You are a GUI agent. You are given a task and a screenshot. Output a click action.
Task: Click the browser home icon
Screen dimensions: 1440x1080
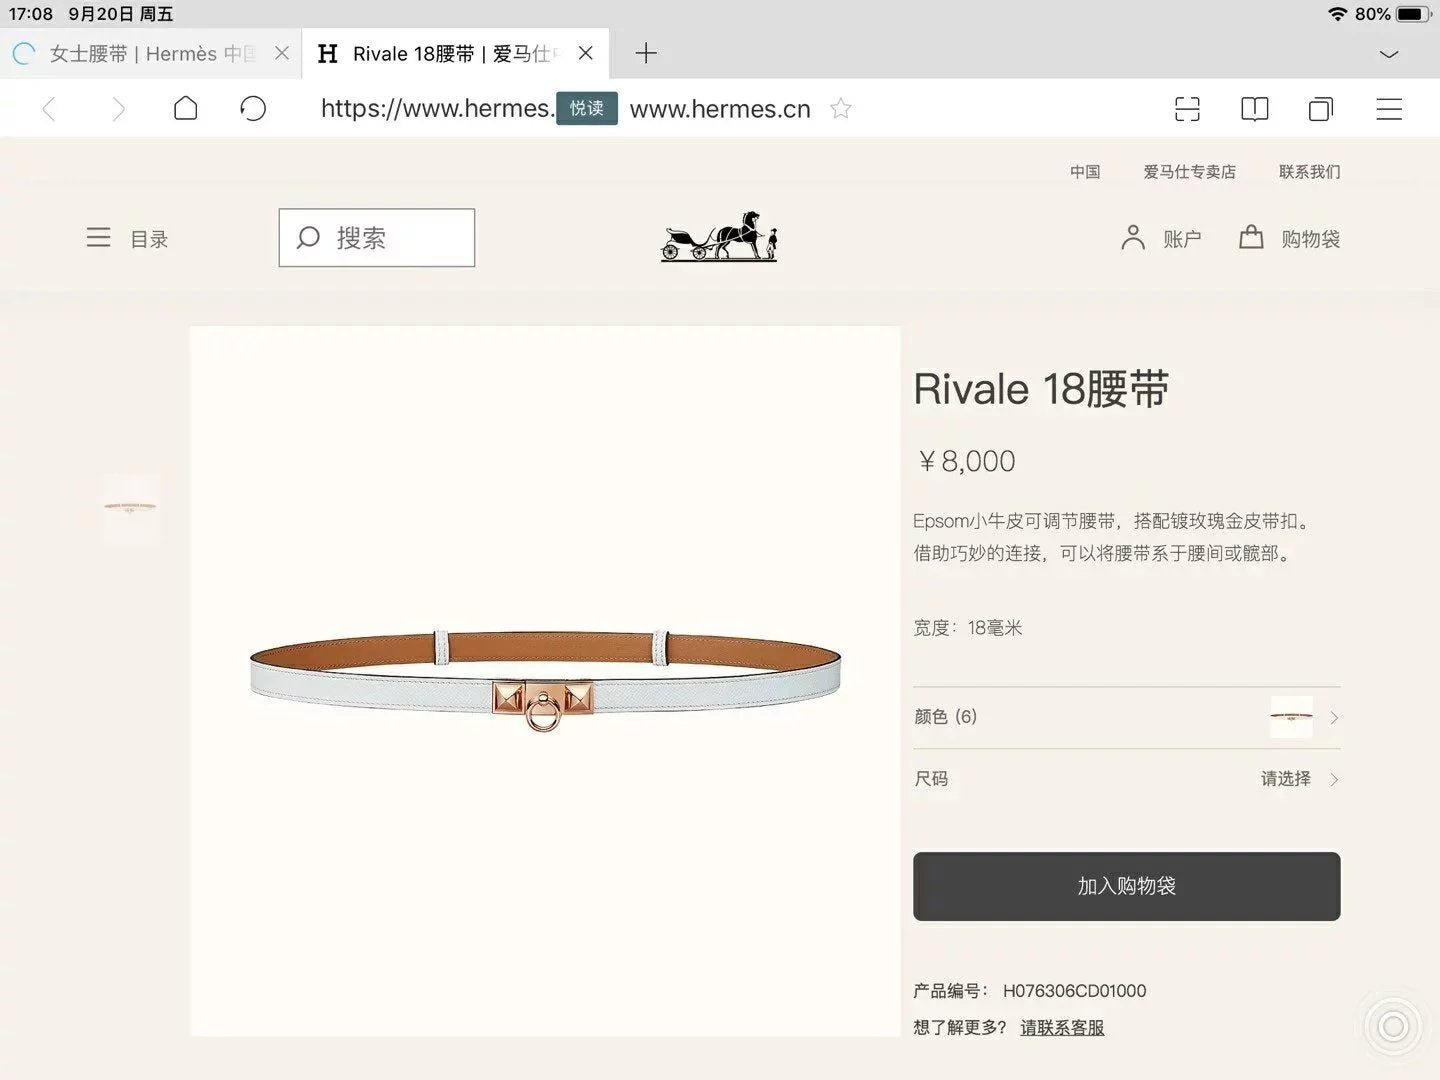point(186,108)
